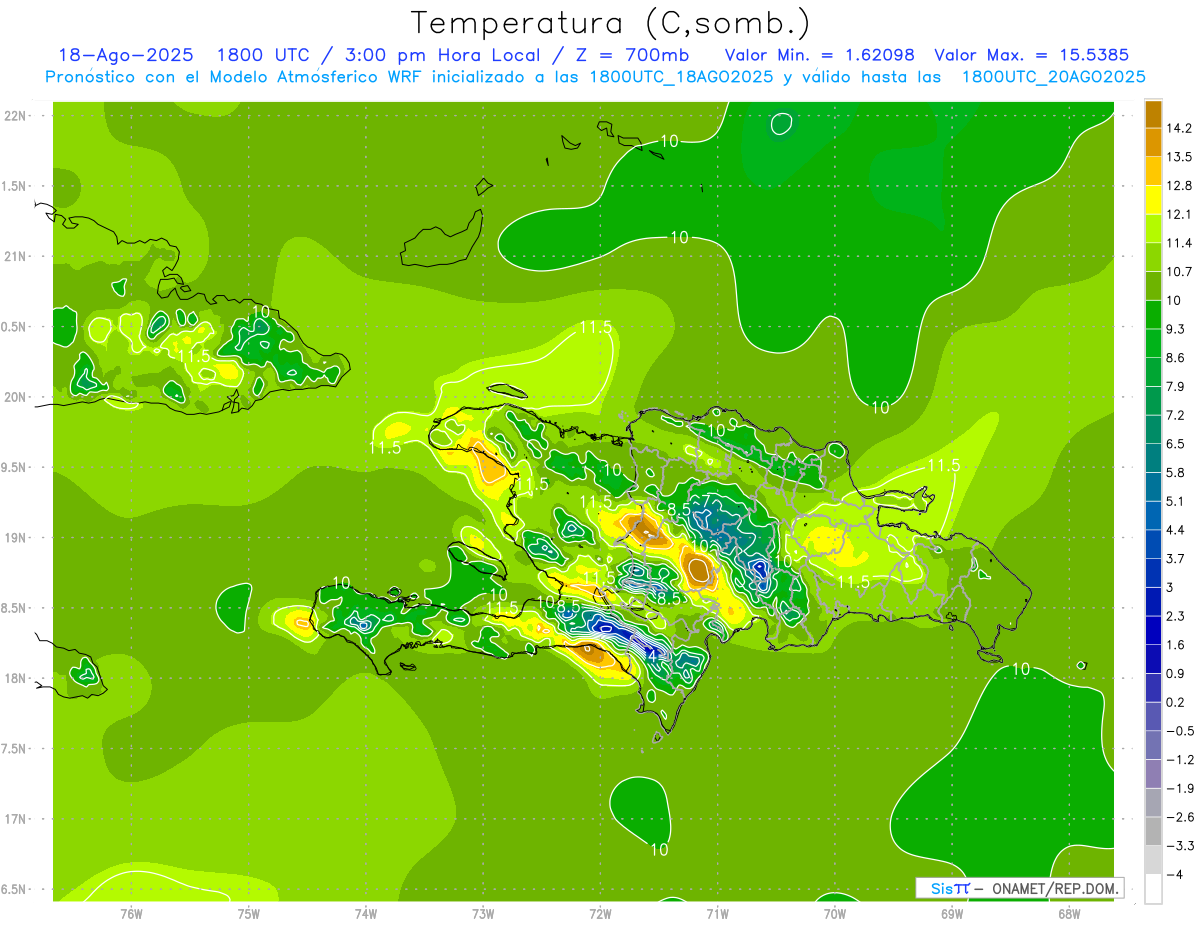Click the 76W longitude axis label

131,913
